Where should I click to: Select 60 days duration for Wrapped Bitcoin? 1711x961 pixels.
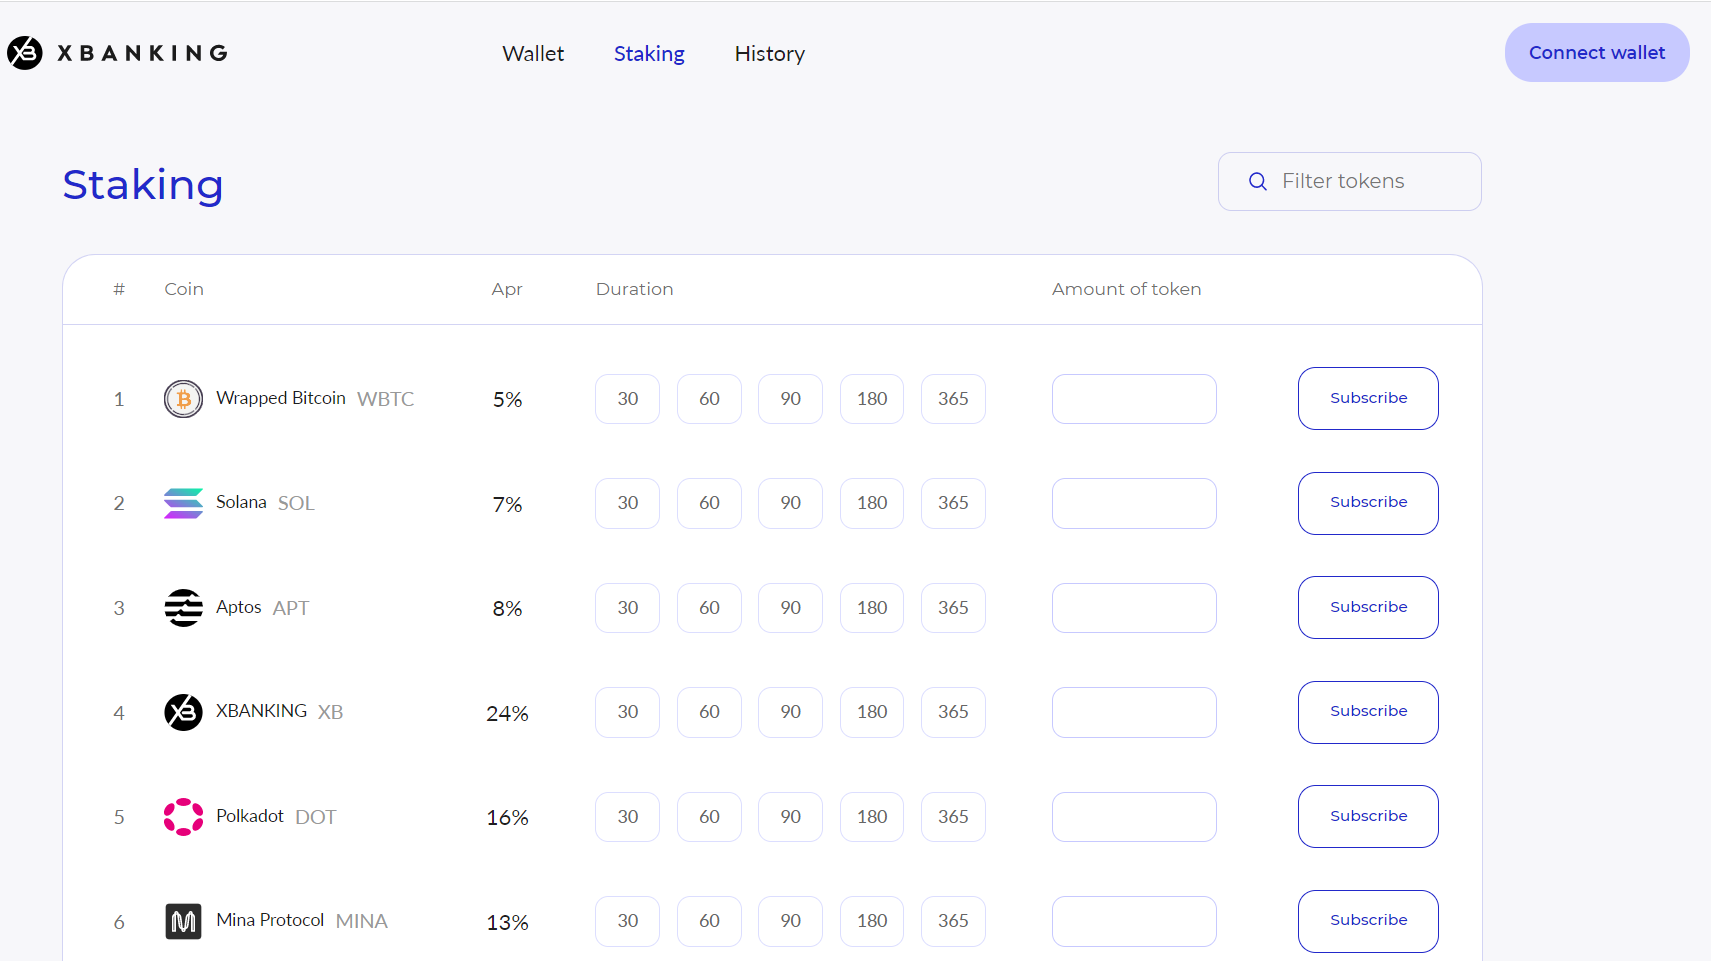tap(709, 399)
